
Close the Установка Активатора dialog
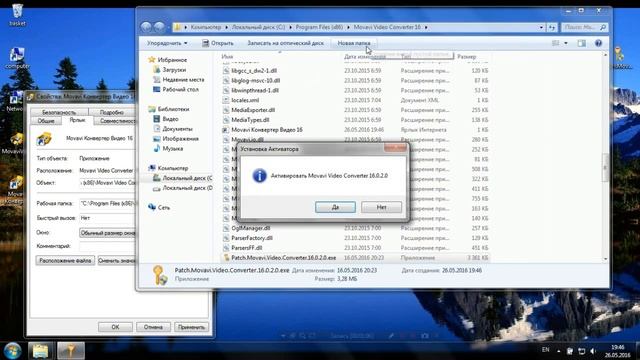tap(395, 148)
